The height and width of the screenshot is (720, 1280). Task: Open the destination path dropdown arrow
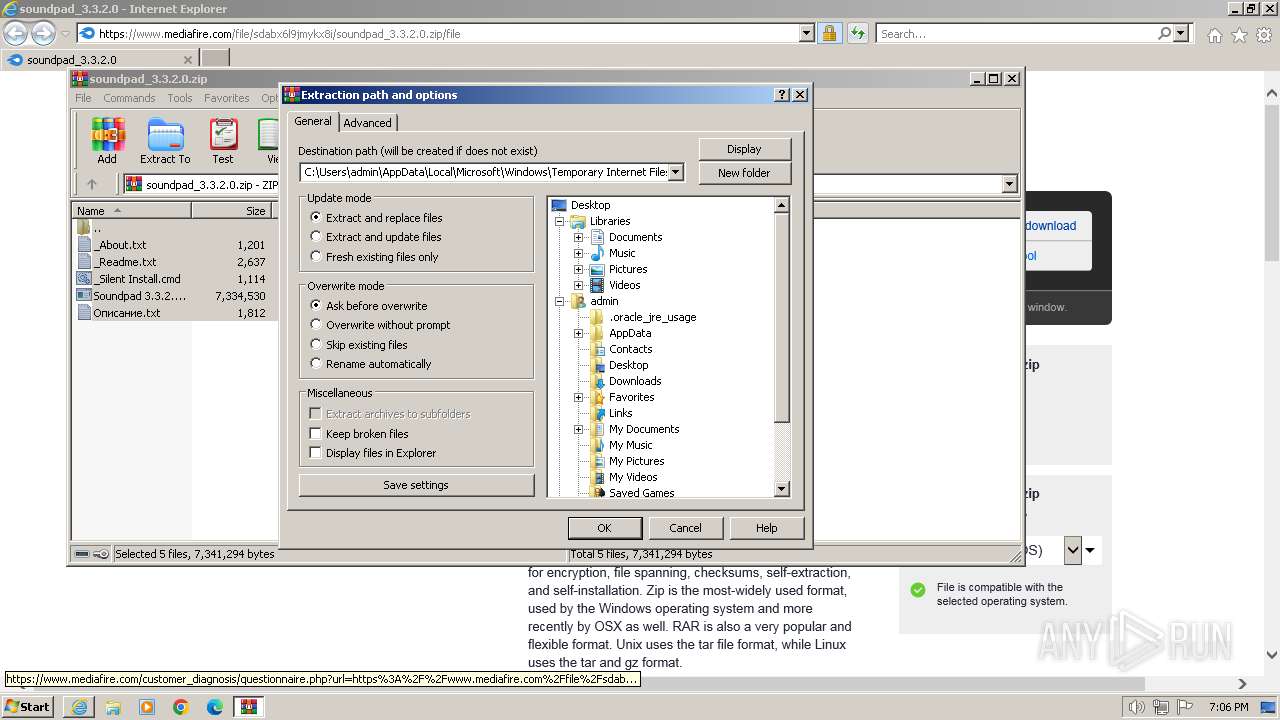(x=676, y=172)
